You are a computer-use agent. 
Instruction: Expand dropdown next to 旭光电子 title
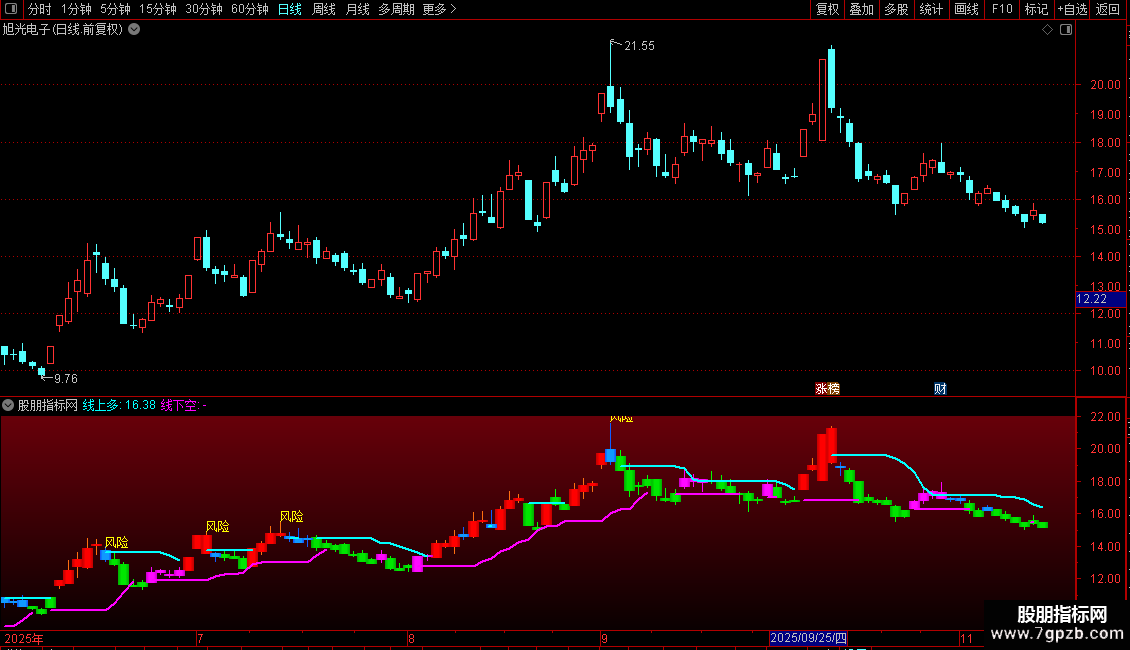(134, 30)
